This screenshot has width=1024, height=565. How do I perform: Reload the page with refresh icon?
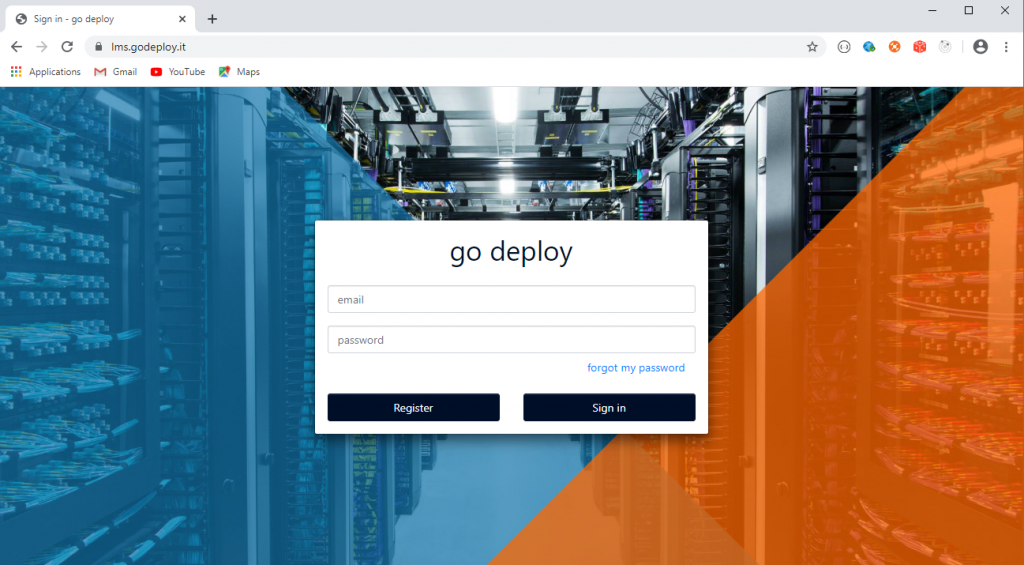[67, 46]
